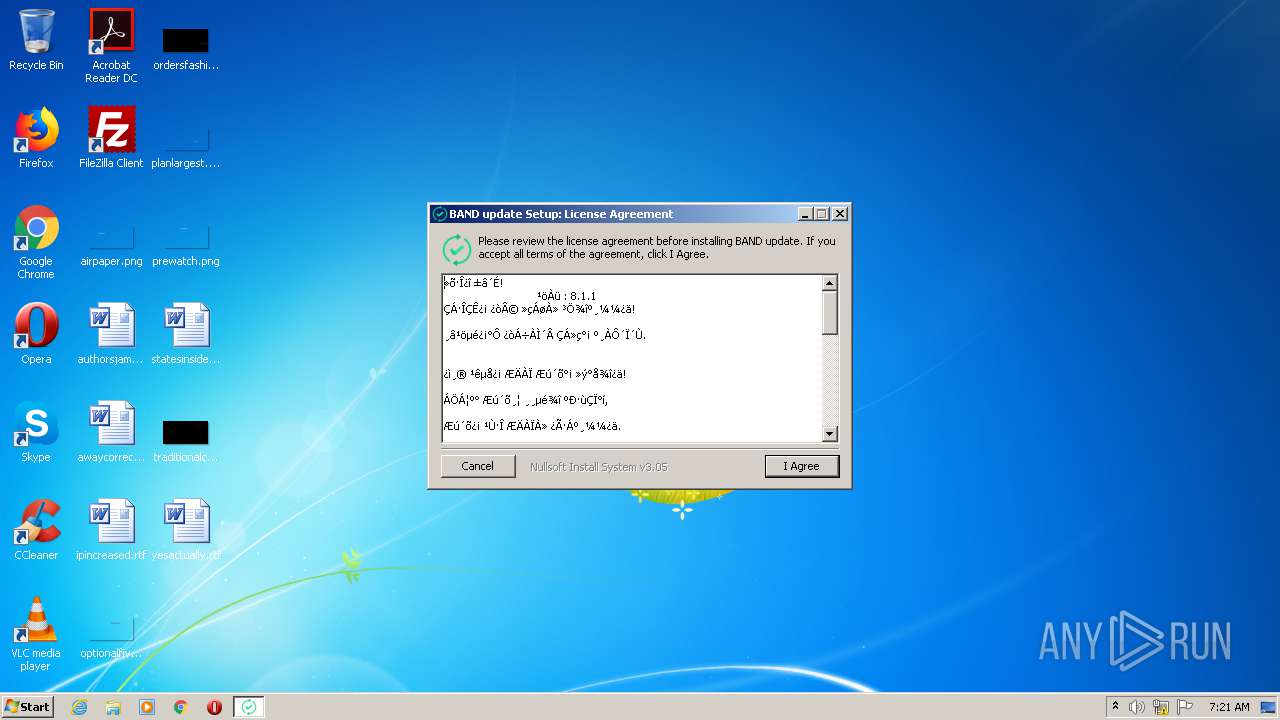Open network status tray icon
The width and height of the screenshot is (1280, 720).
1161,707
